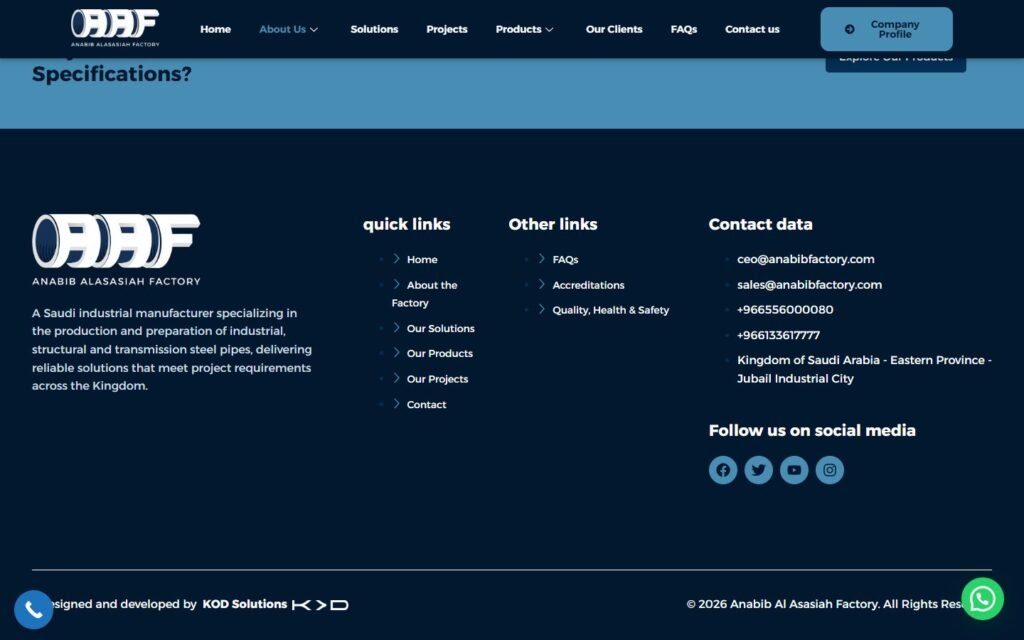The width and height of the screenshot is (1024, 640).
Task: Click the 'quick links' heading
Action: (406, 224)
